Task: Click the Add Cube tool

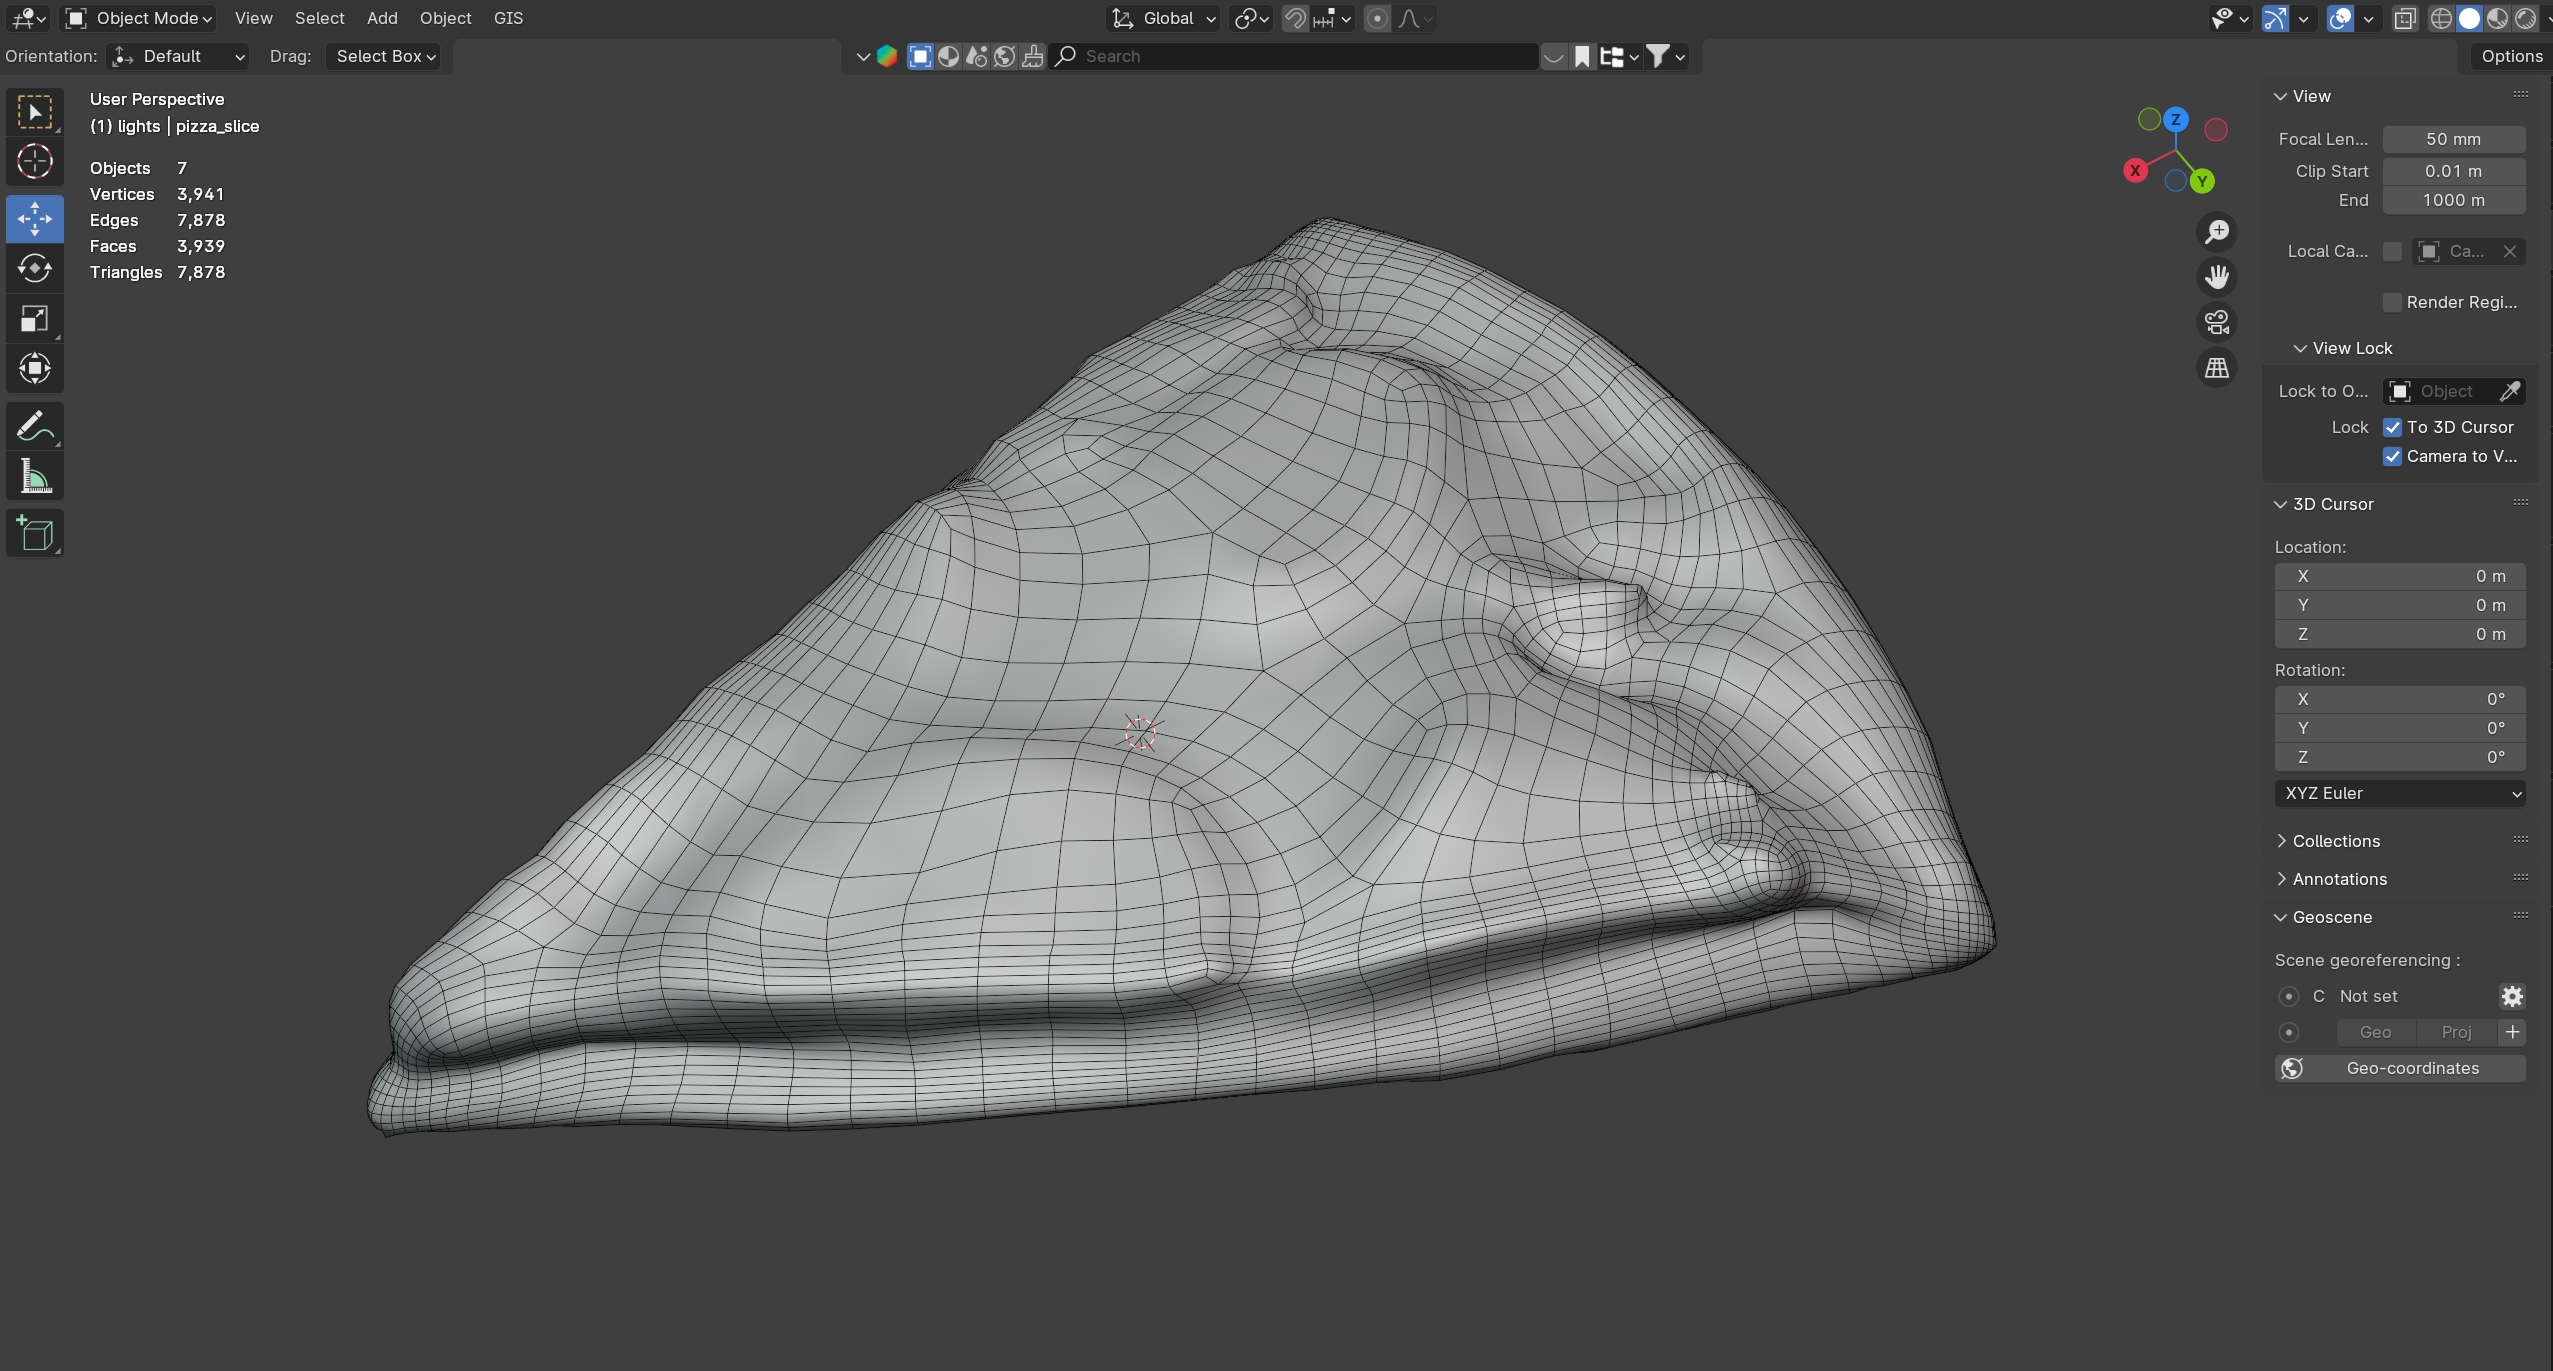Action: coord(35,534)
